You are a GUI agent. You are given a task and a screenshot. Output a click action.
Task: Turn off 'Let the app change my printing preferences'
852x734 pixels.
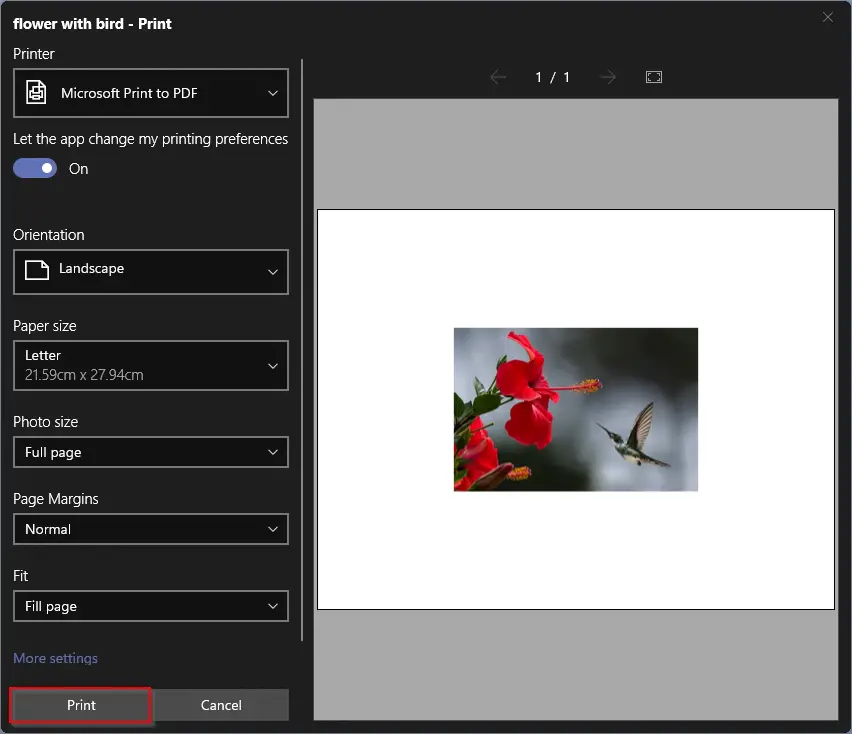[35, 168]
